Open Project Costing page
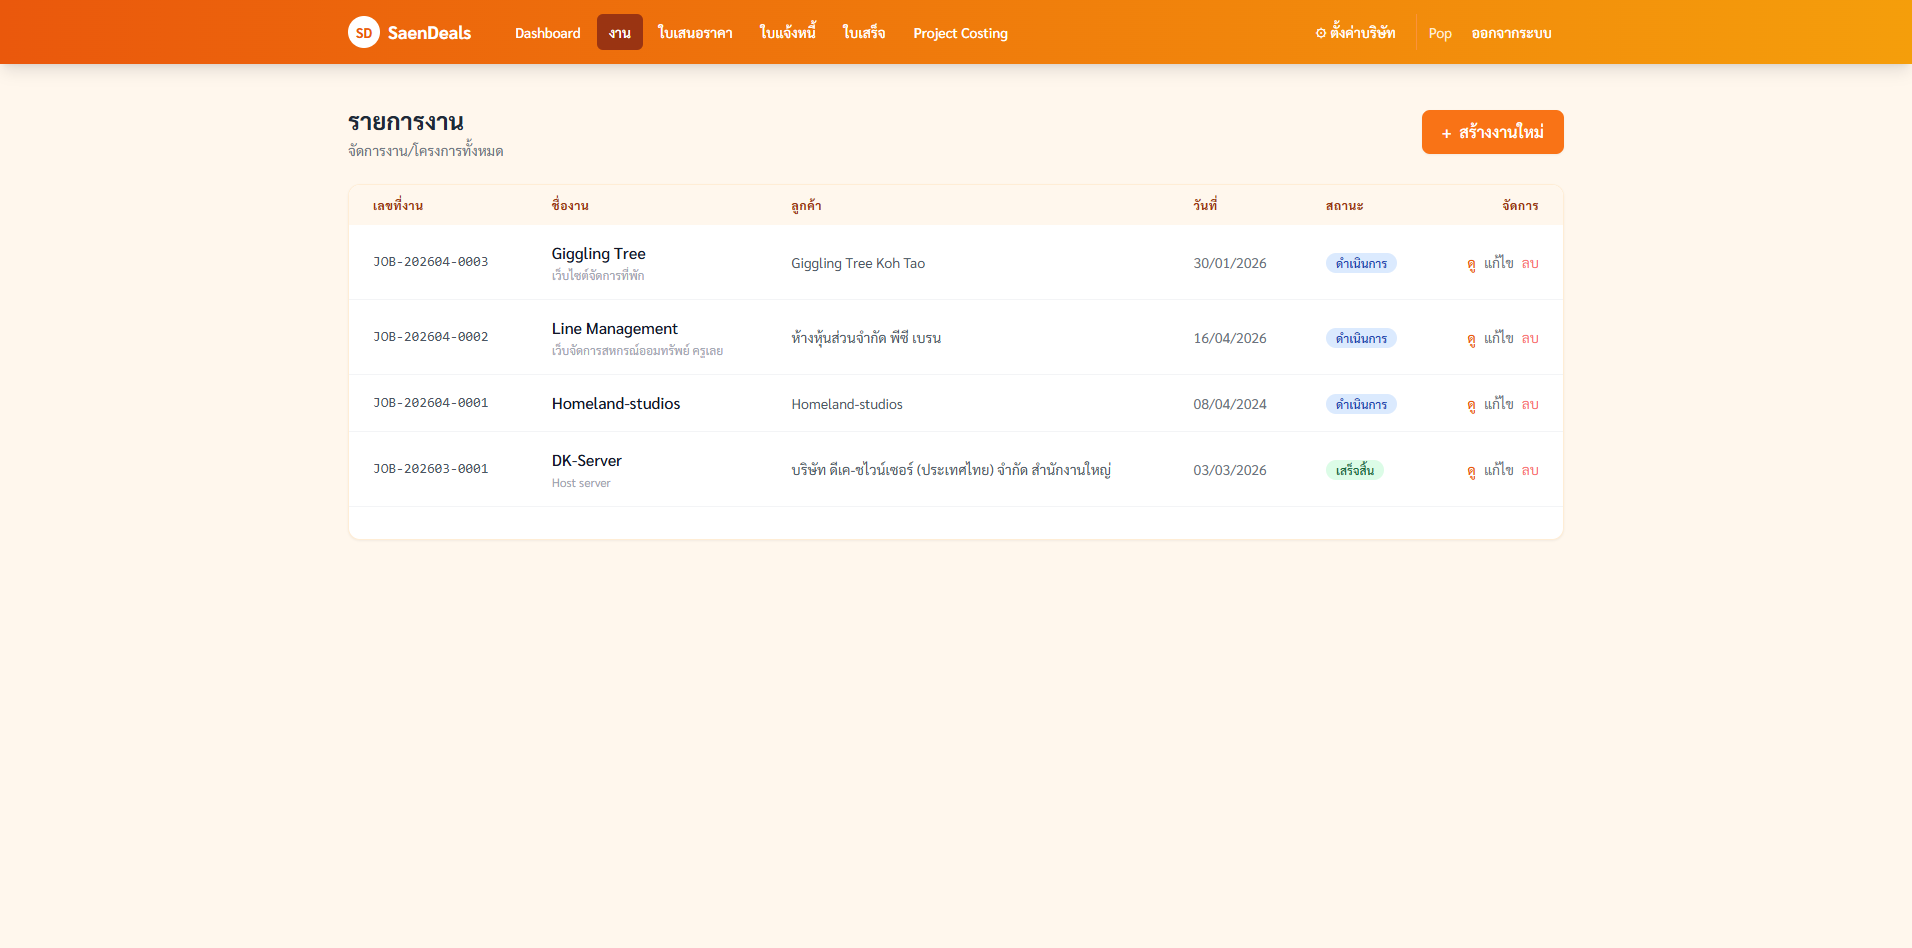Image resolution: width=1912 pixels, height=948 pixels. coord(960,33)
